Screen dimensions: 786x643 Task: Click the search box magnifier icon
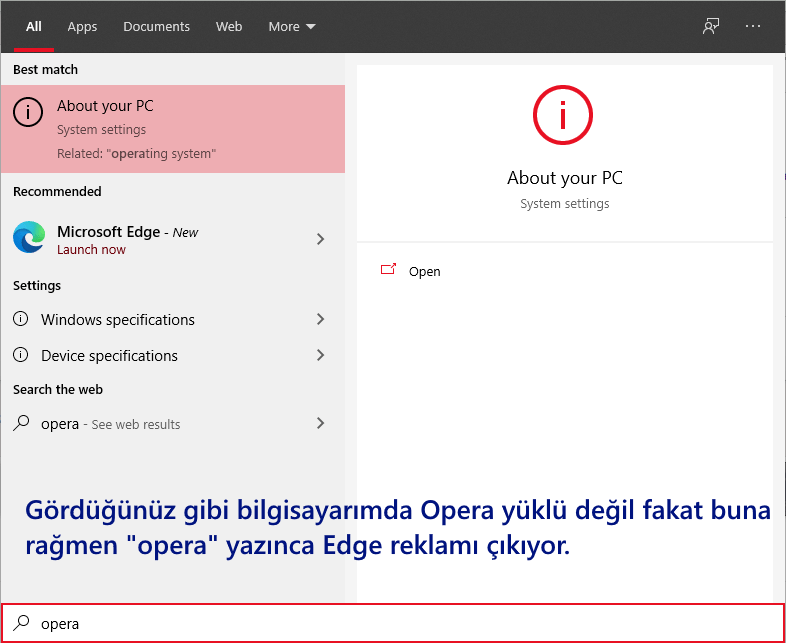click(21, 623)
